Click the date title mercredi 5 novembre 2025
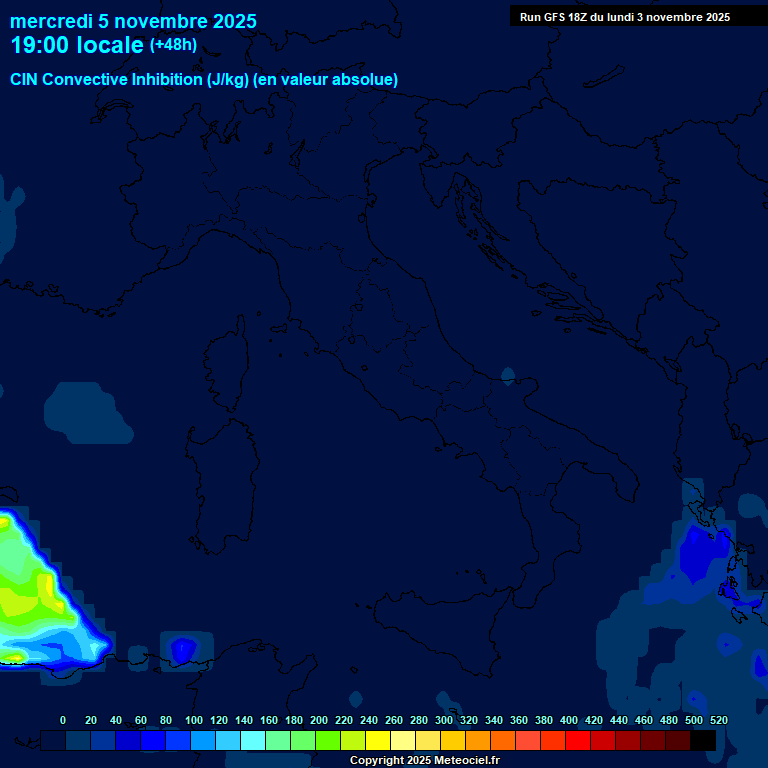Screen dimensions: 768x768 click(x=133, y=21)
